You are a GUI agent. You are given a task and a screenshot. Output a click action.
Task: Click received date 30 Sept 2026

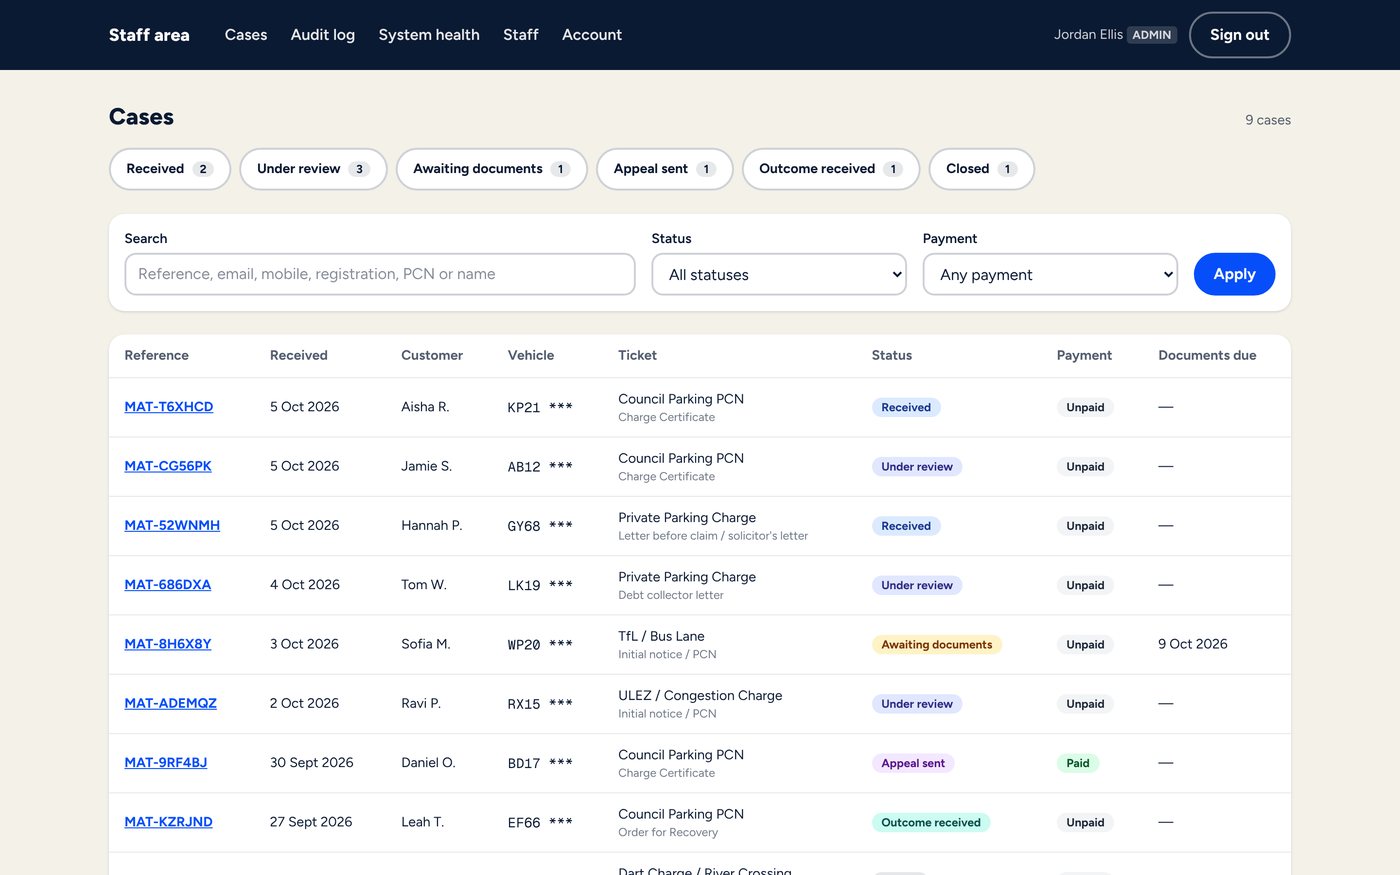pyautogui.click(x=312, y=762)
